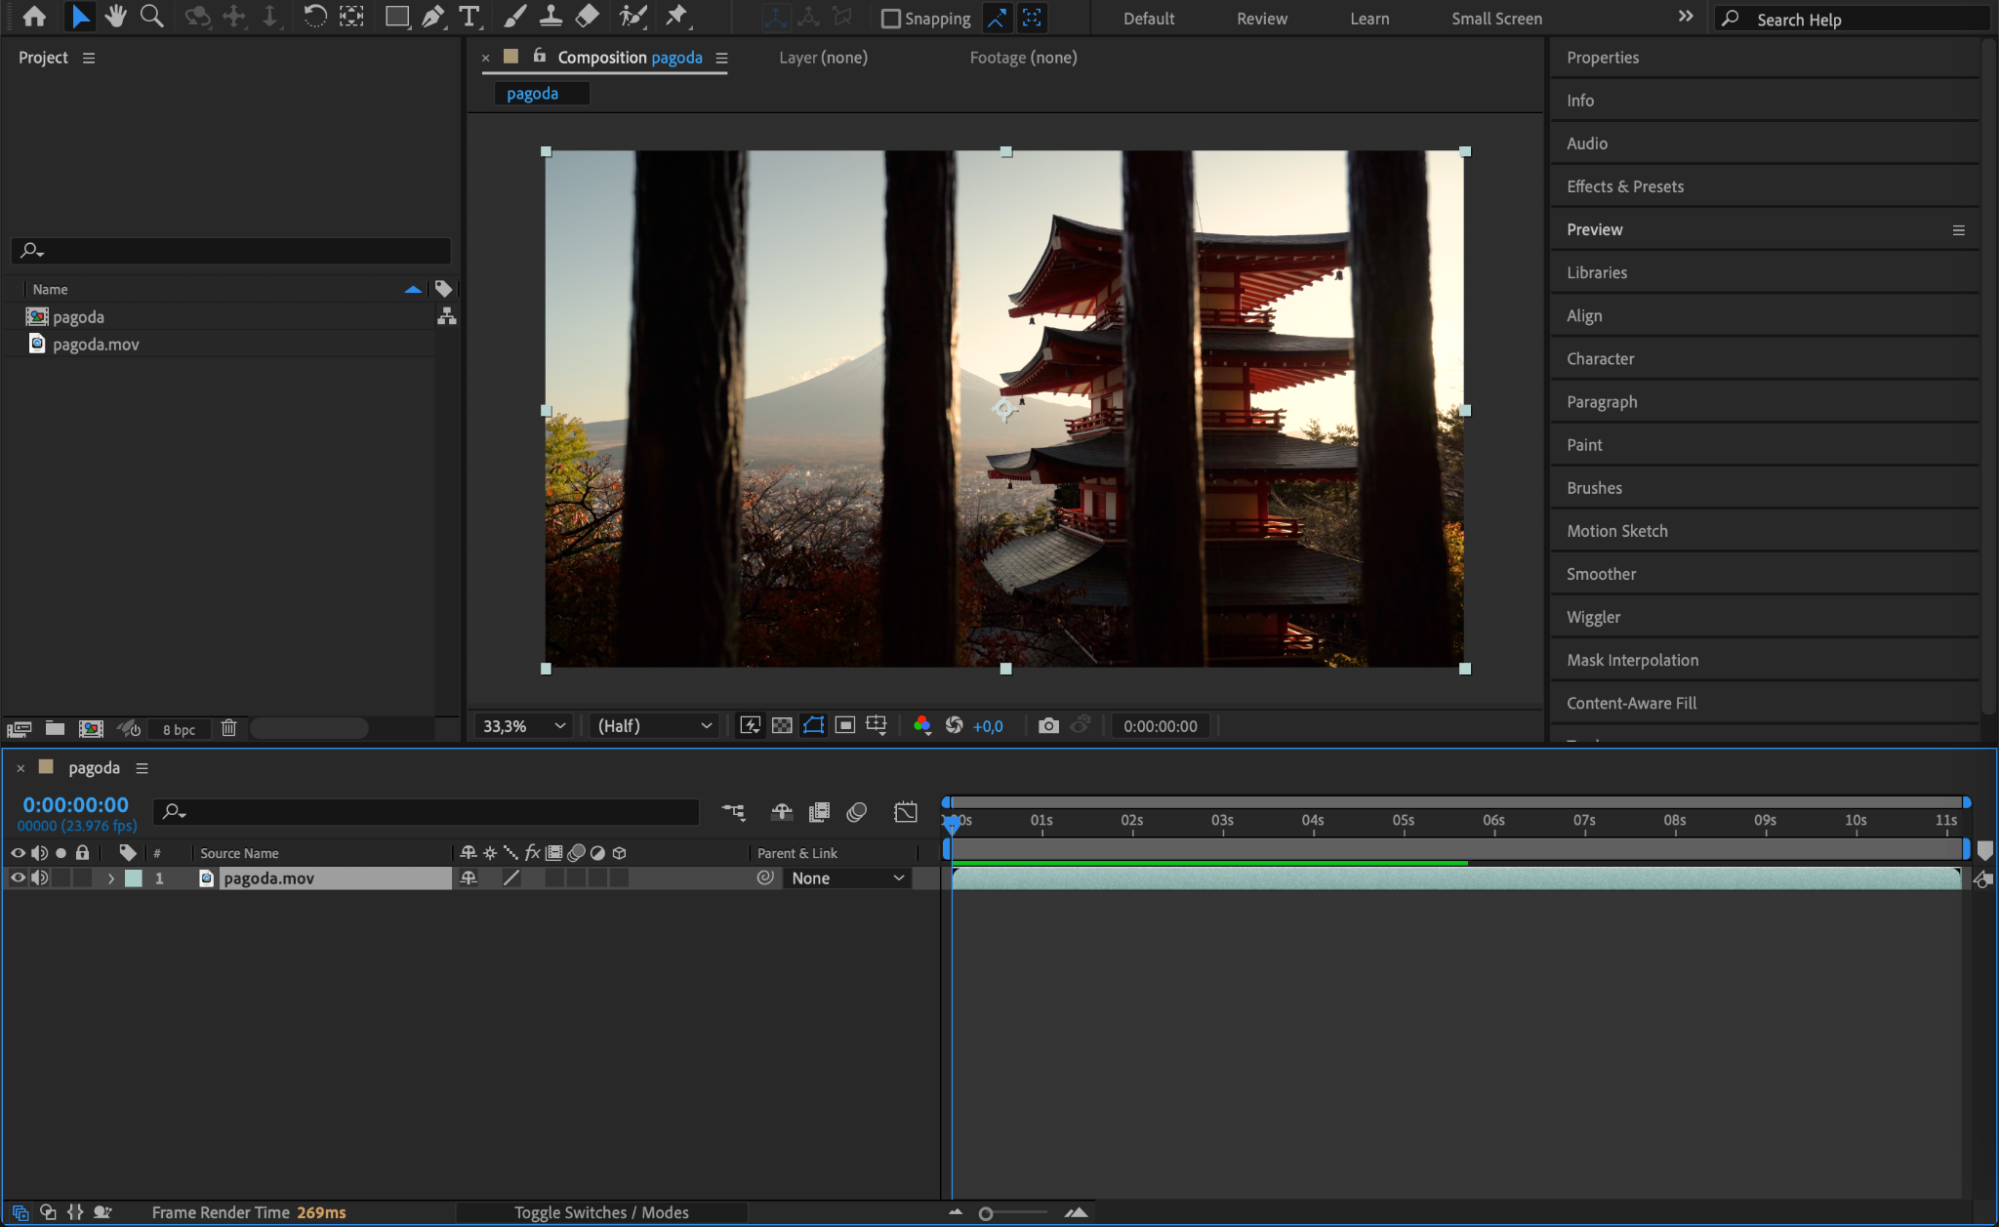Mute audio of pagoda.mov layer
This screenshot has height=1227, width=1999.
(39, 878)
